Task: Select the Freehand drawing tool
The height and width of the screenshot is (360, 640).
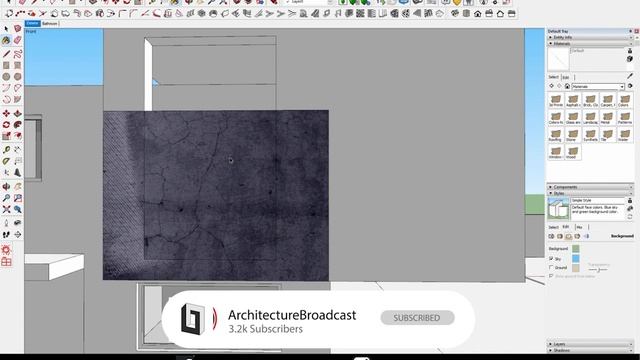Action: click(18, 54)
